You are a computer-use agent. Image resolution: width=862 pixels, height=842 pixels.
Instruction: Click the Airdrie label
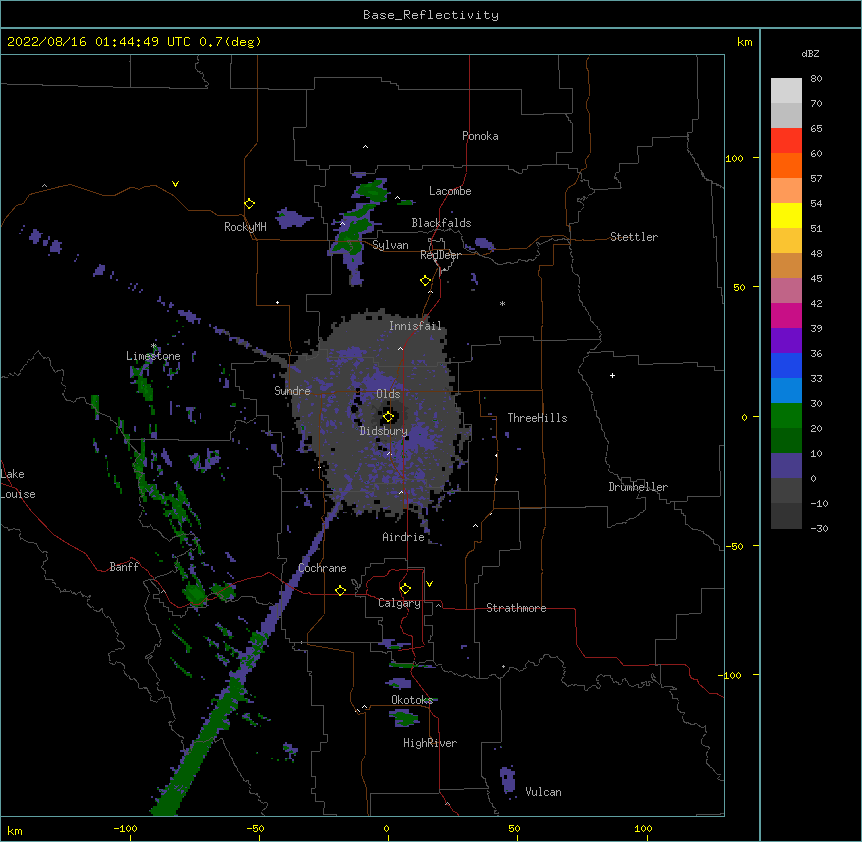(404, 537)
